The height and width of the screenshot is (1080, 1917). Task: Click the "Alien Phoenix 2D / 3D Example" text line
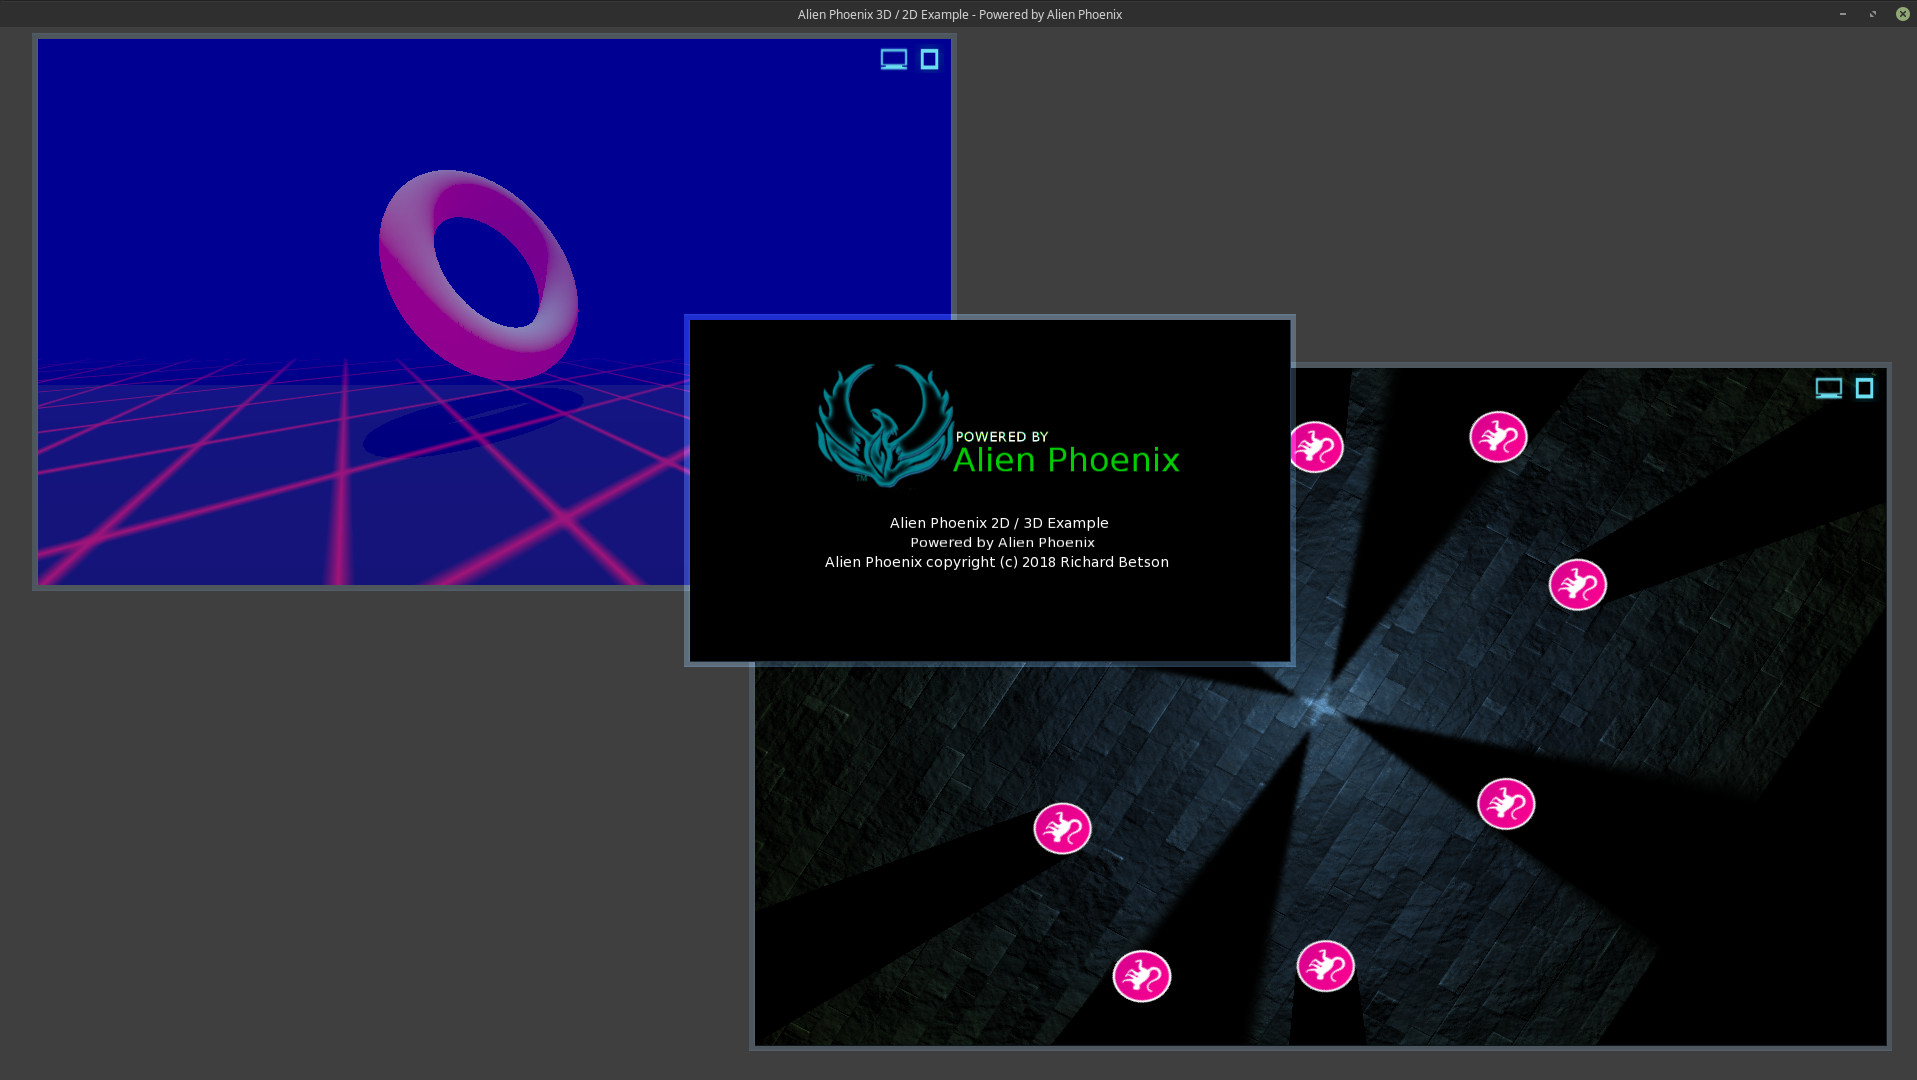point(998,523)
